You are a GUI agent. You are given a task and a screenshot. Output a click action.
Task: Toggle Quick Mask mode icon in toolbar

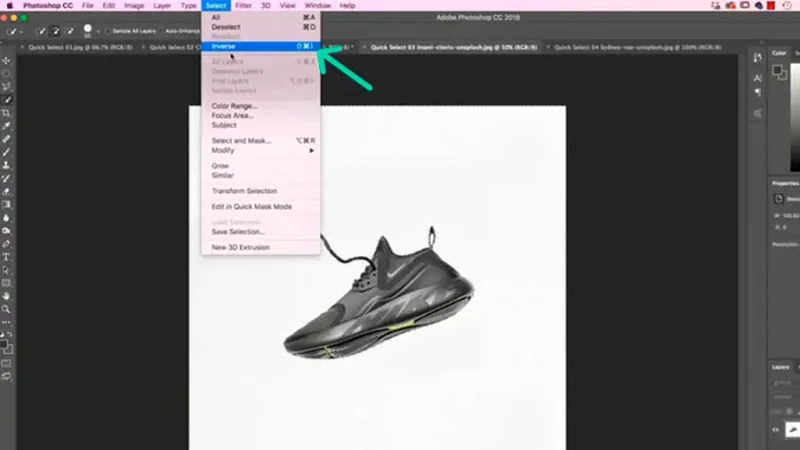(6, 364)
